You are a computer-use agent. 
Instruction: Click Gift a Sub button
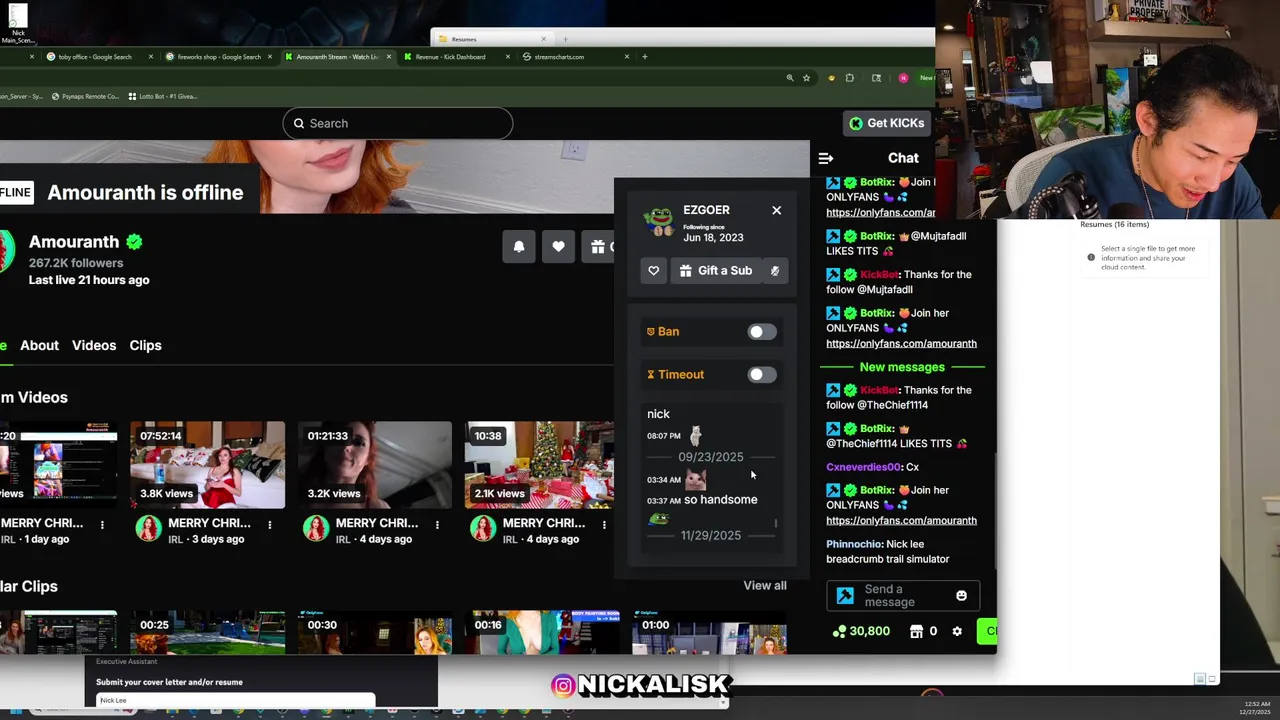pos(716,271)
